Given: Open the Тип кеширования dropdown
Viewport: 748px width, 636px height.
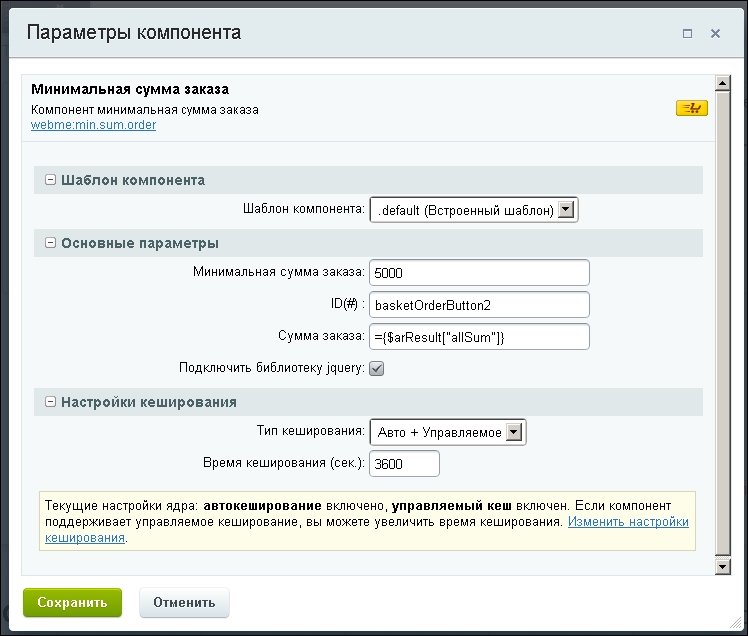Looking at the screenshot, I should click(448, 432).
